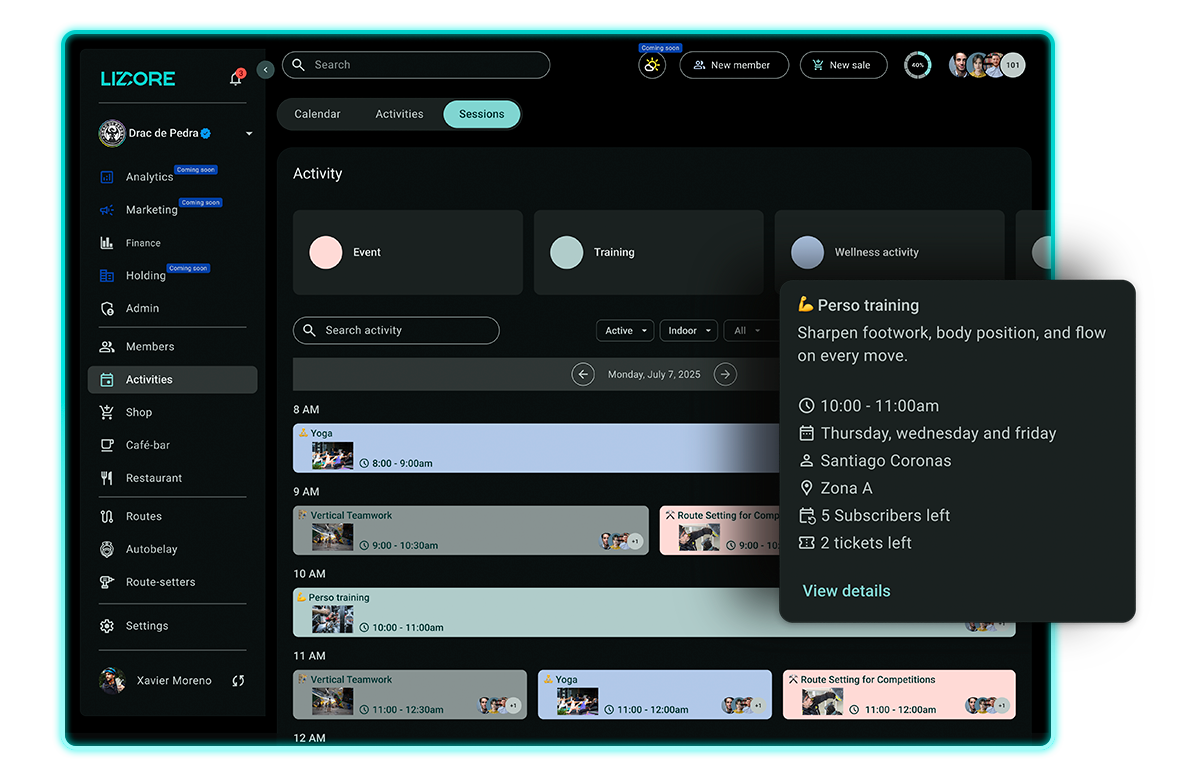Select the Restaurant fork and knife icon
1200x780 pixels.
click(107, 478)
